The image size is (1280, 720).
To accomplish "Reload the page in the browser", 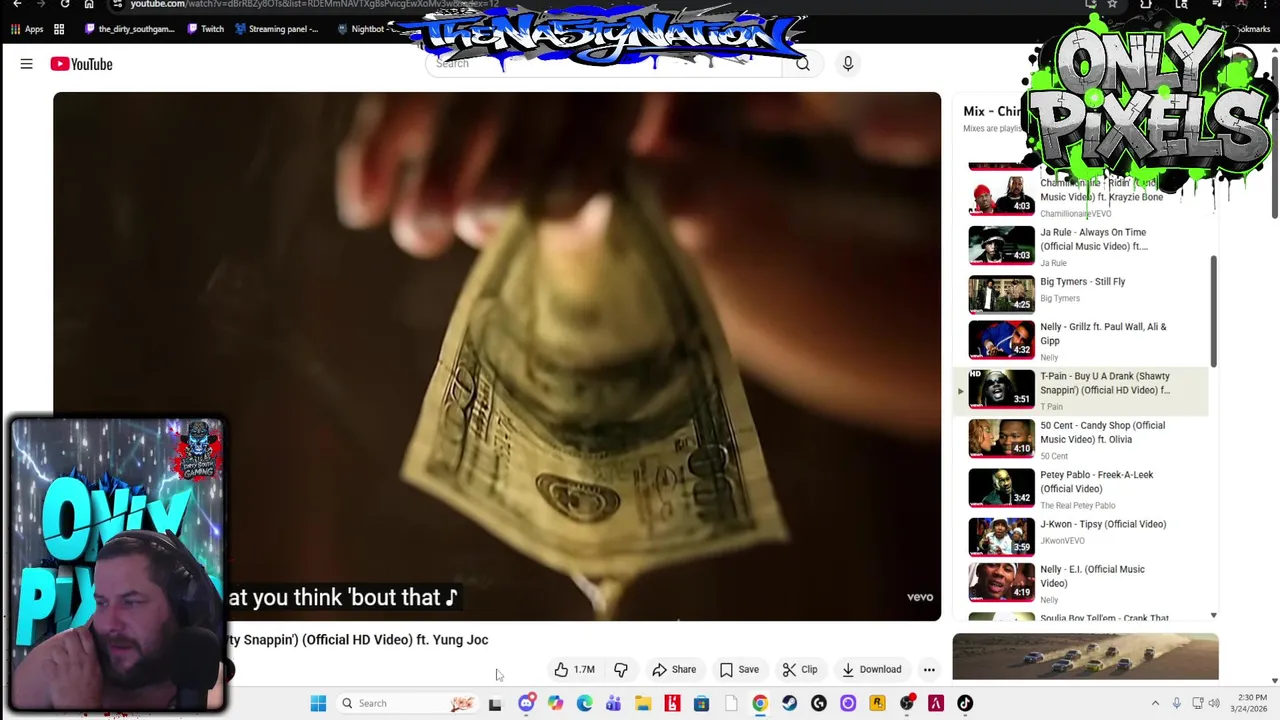I will (65, 4).
